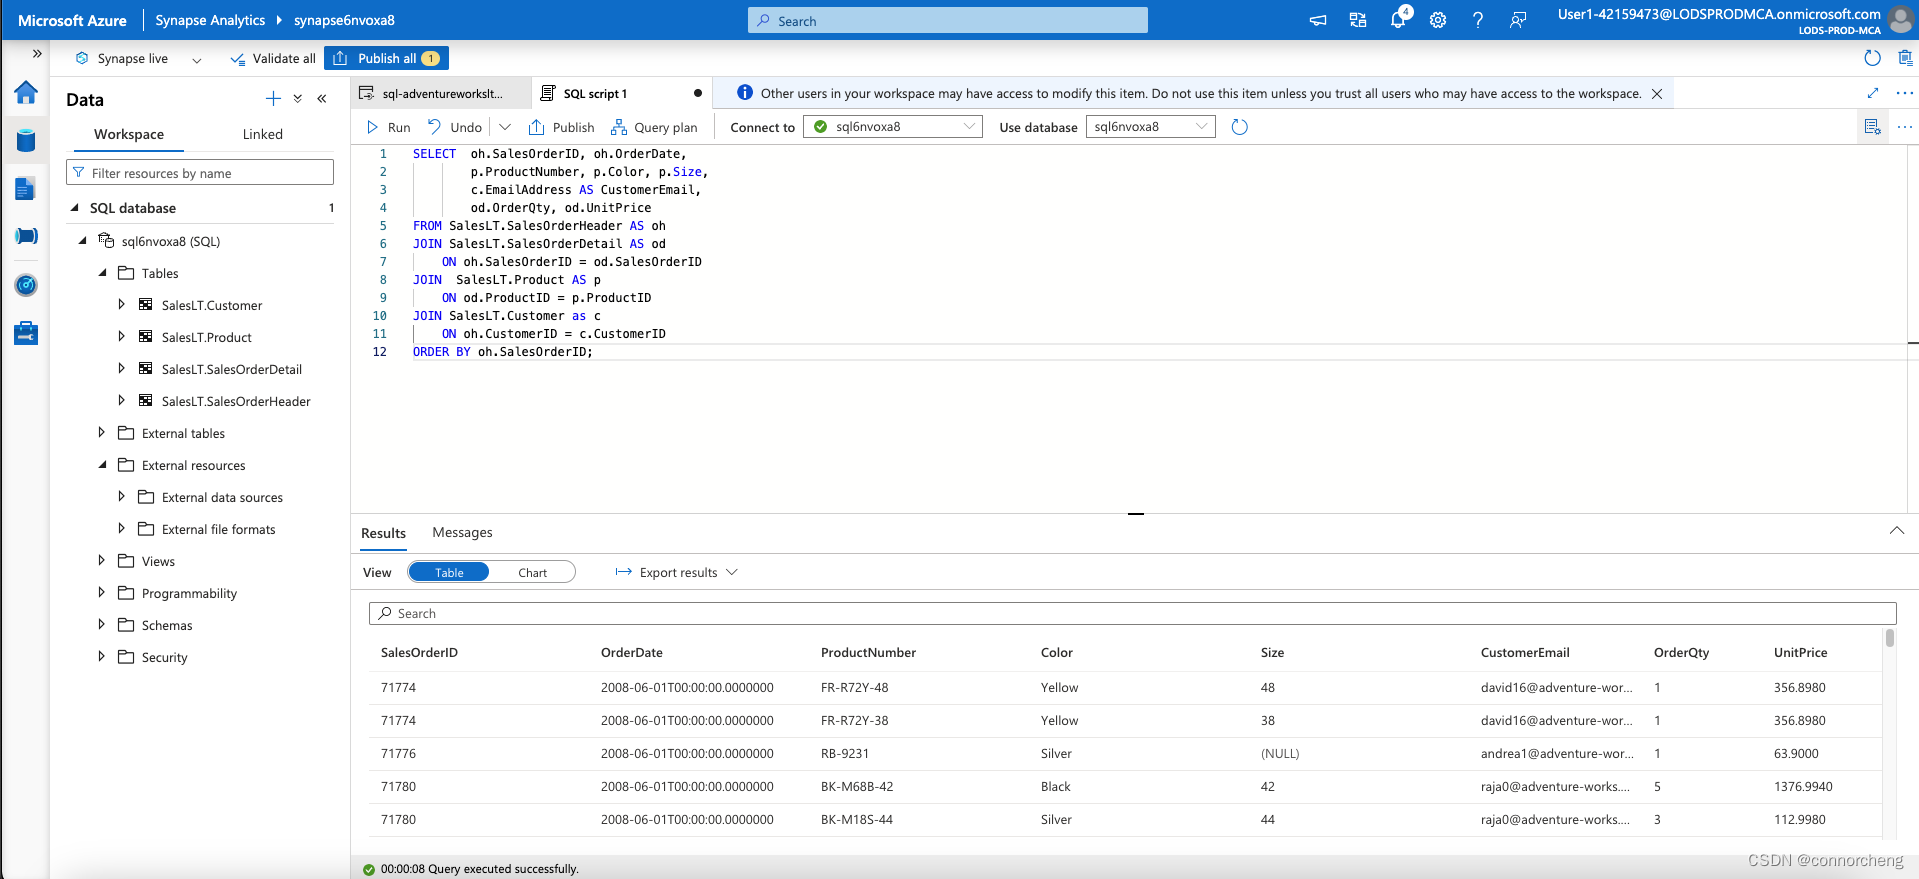
Task: Open the script toolbar more options ellipsis
Action: [1905, 127]
